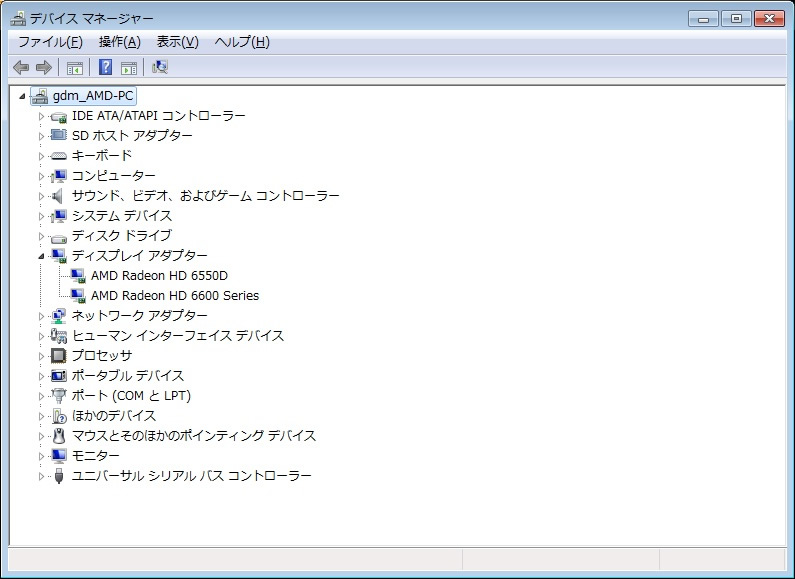Expand ユニバーサル シリアル バス コントローラー node

pos(42,476)
